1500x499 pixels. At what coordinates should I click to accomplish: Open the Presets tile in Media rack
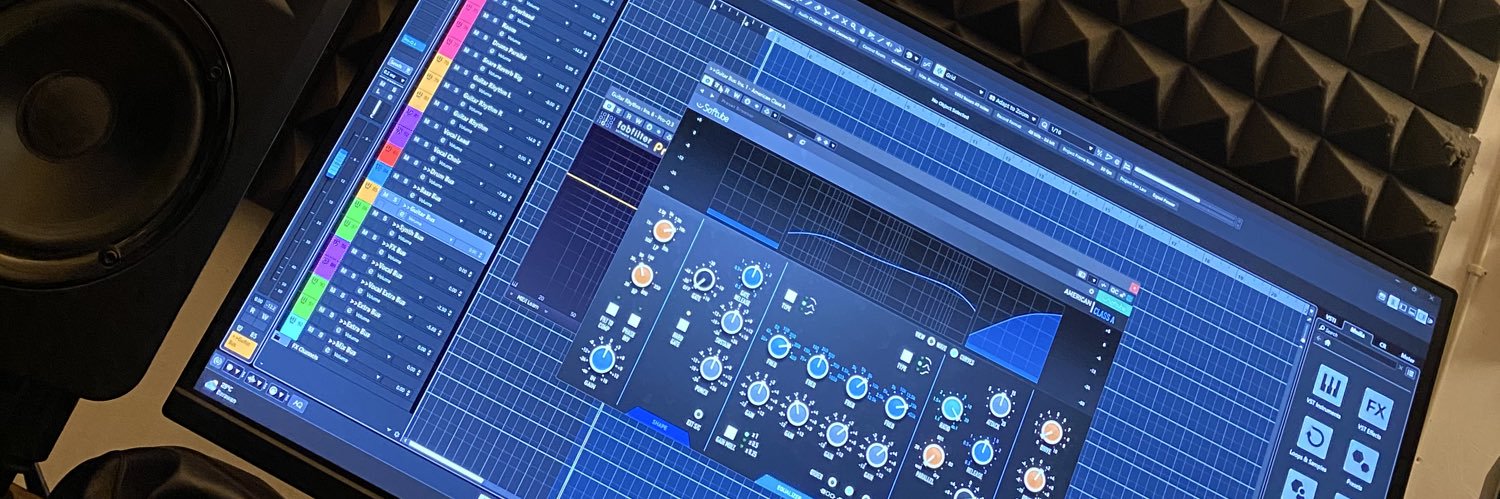(x=1360, y=460)
